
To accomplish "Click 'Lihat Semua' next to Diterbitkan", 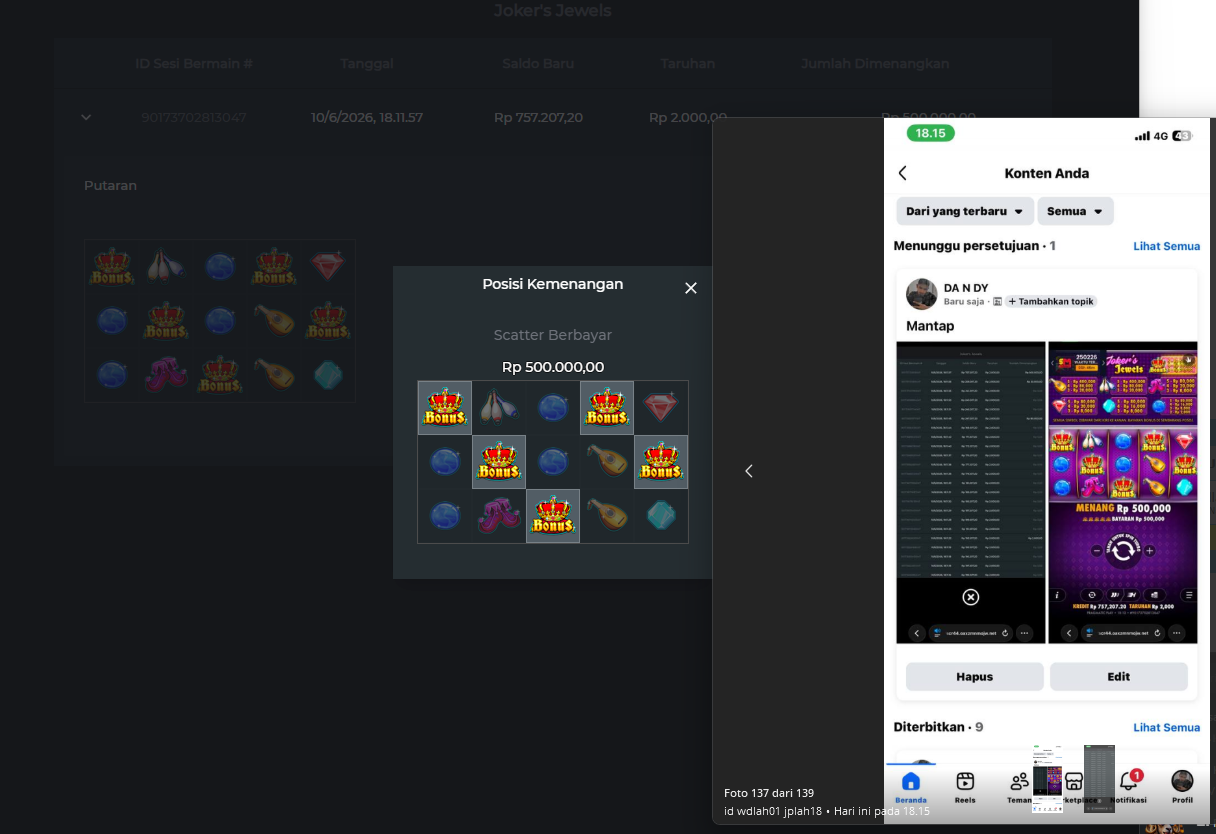I will coord(1166,728).
